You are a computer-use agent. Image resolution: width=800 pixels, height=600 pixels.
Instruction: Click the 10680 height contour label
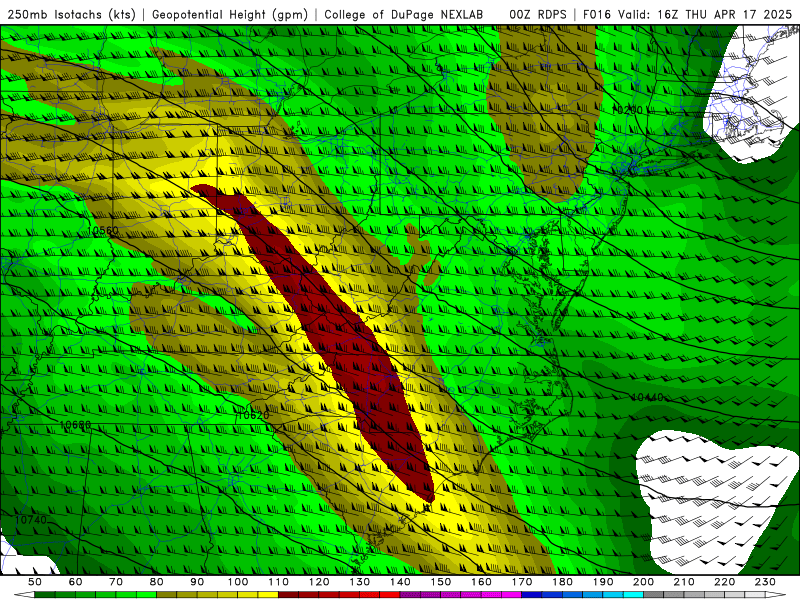[x=76, y=424]
